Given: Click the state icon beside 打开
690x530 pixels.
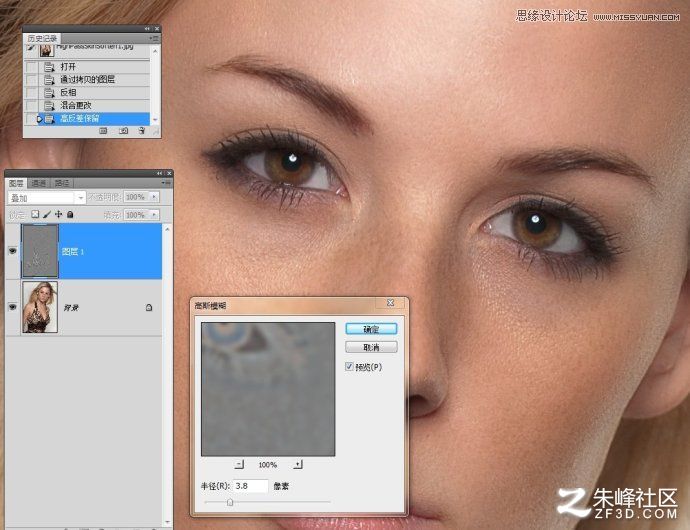Looking at the screenshot, I should (x=49, y=67).
